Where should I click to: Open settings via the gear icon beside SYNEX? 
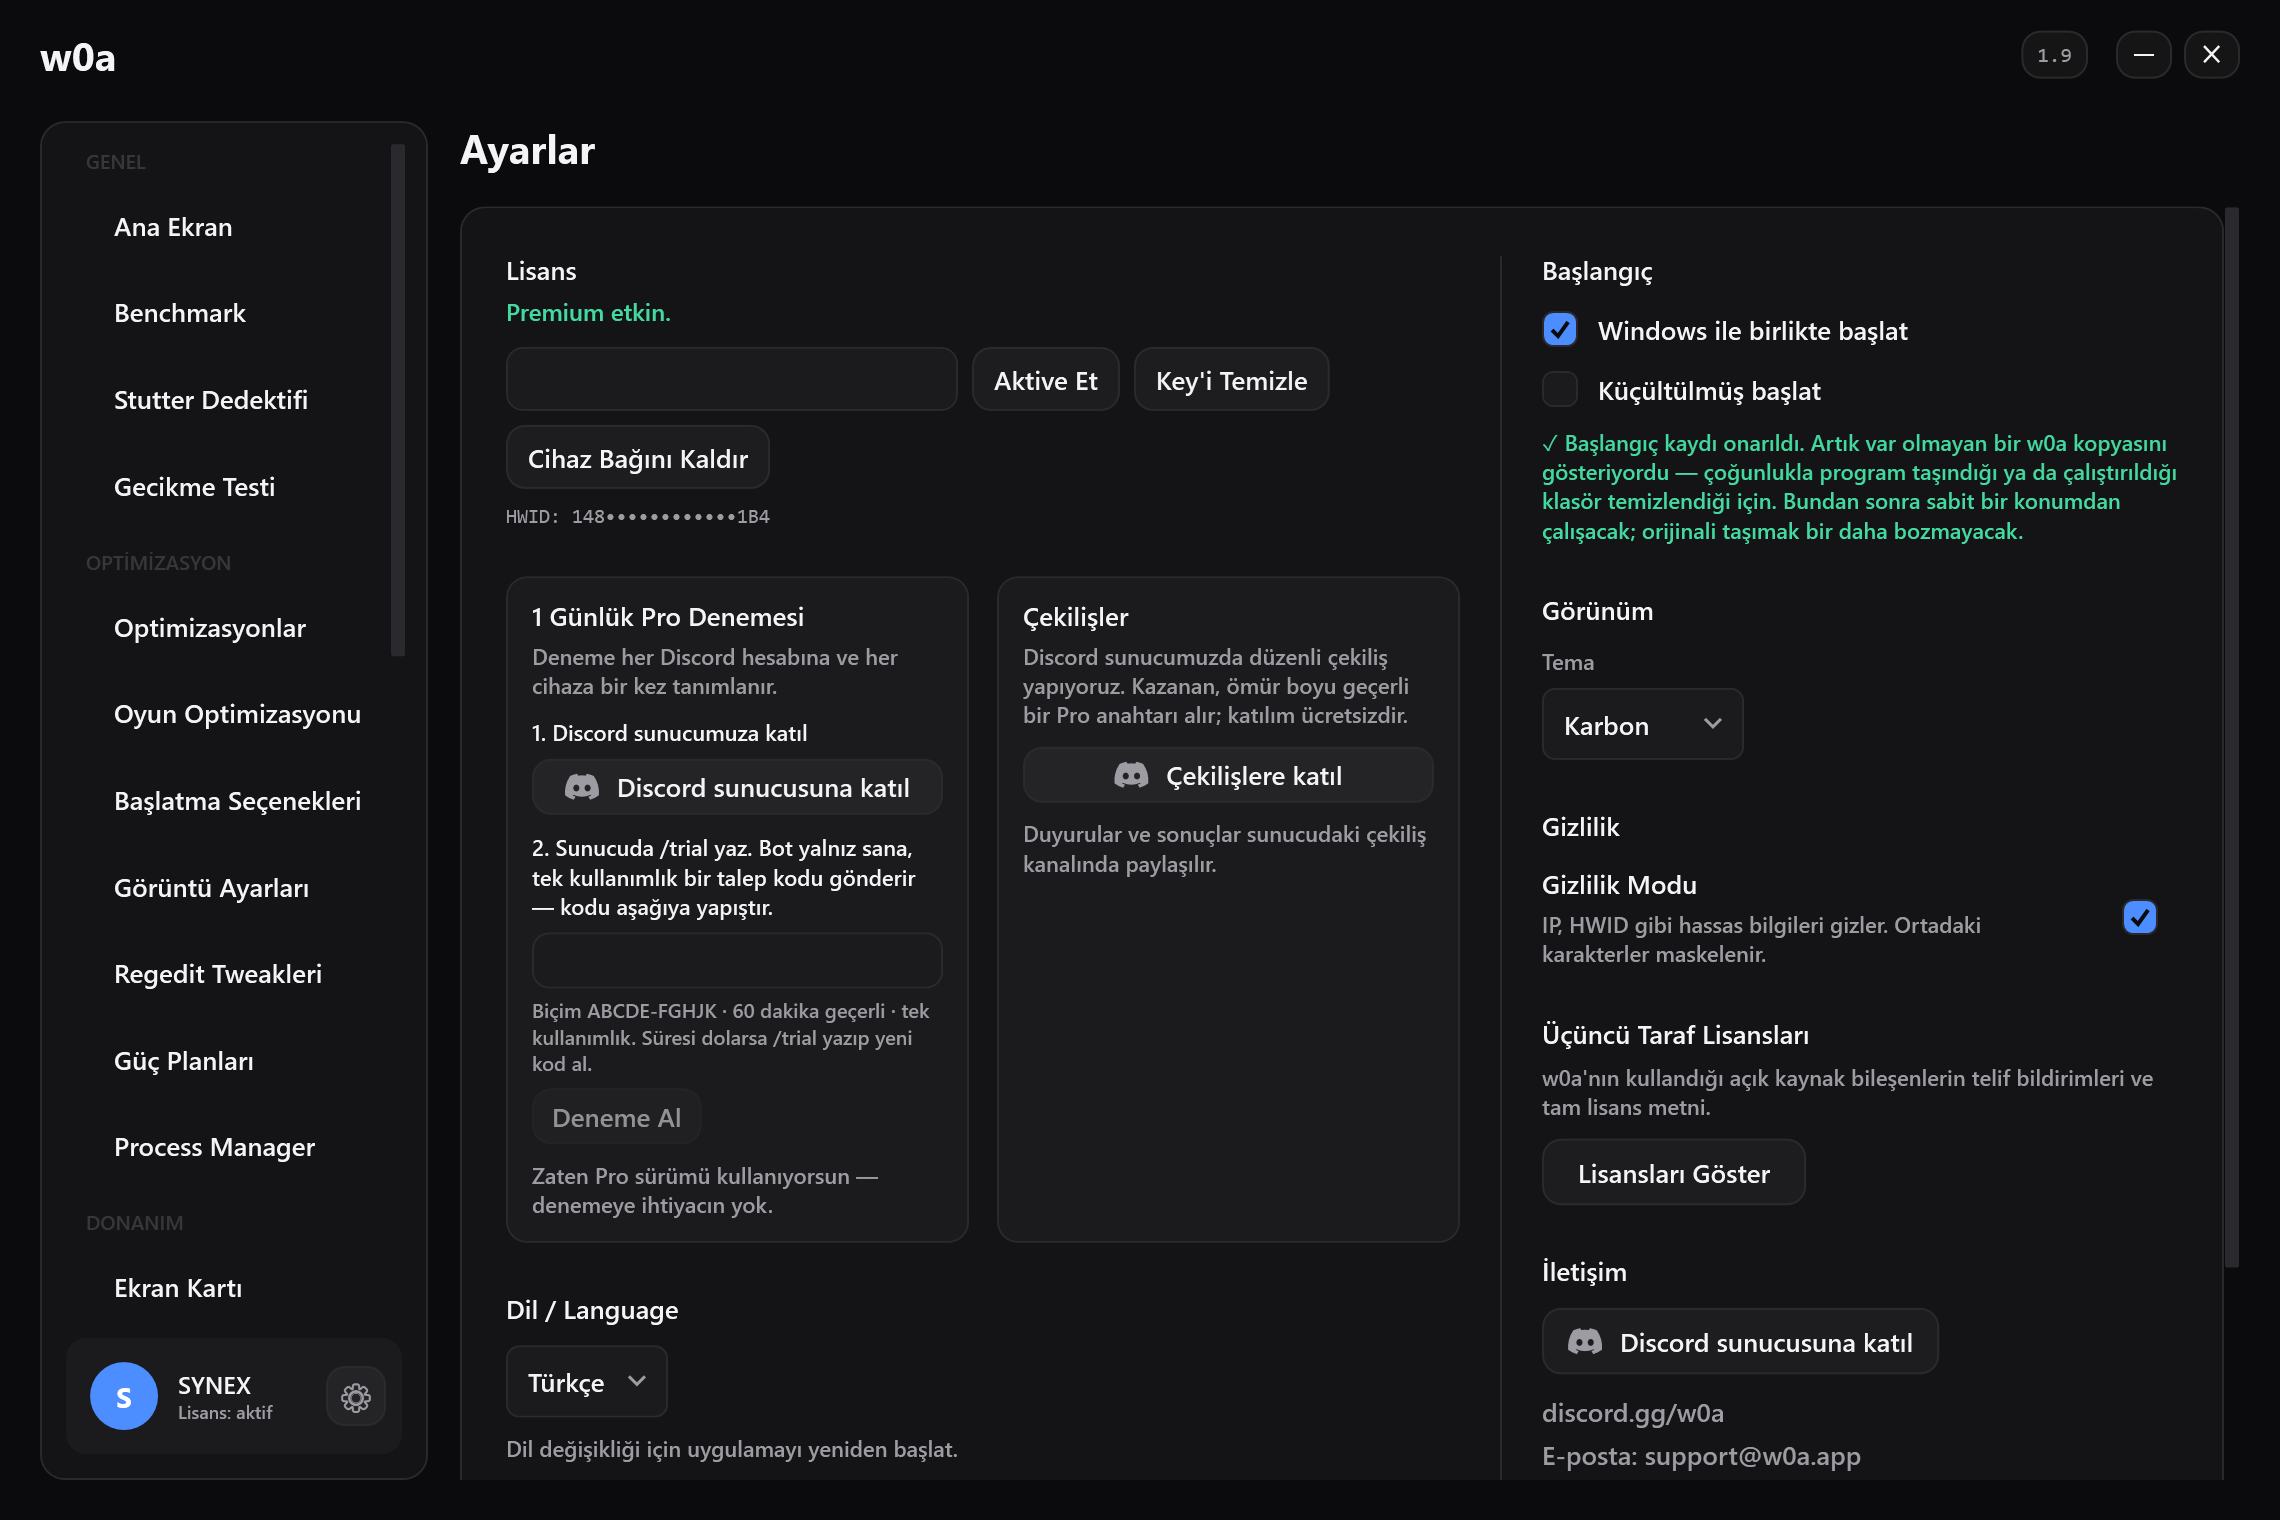click(x=355, y=1397)
